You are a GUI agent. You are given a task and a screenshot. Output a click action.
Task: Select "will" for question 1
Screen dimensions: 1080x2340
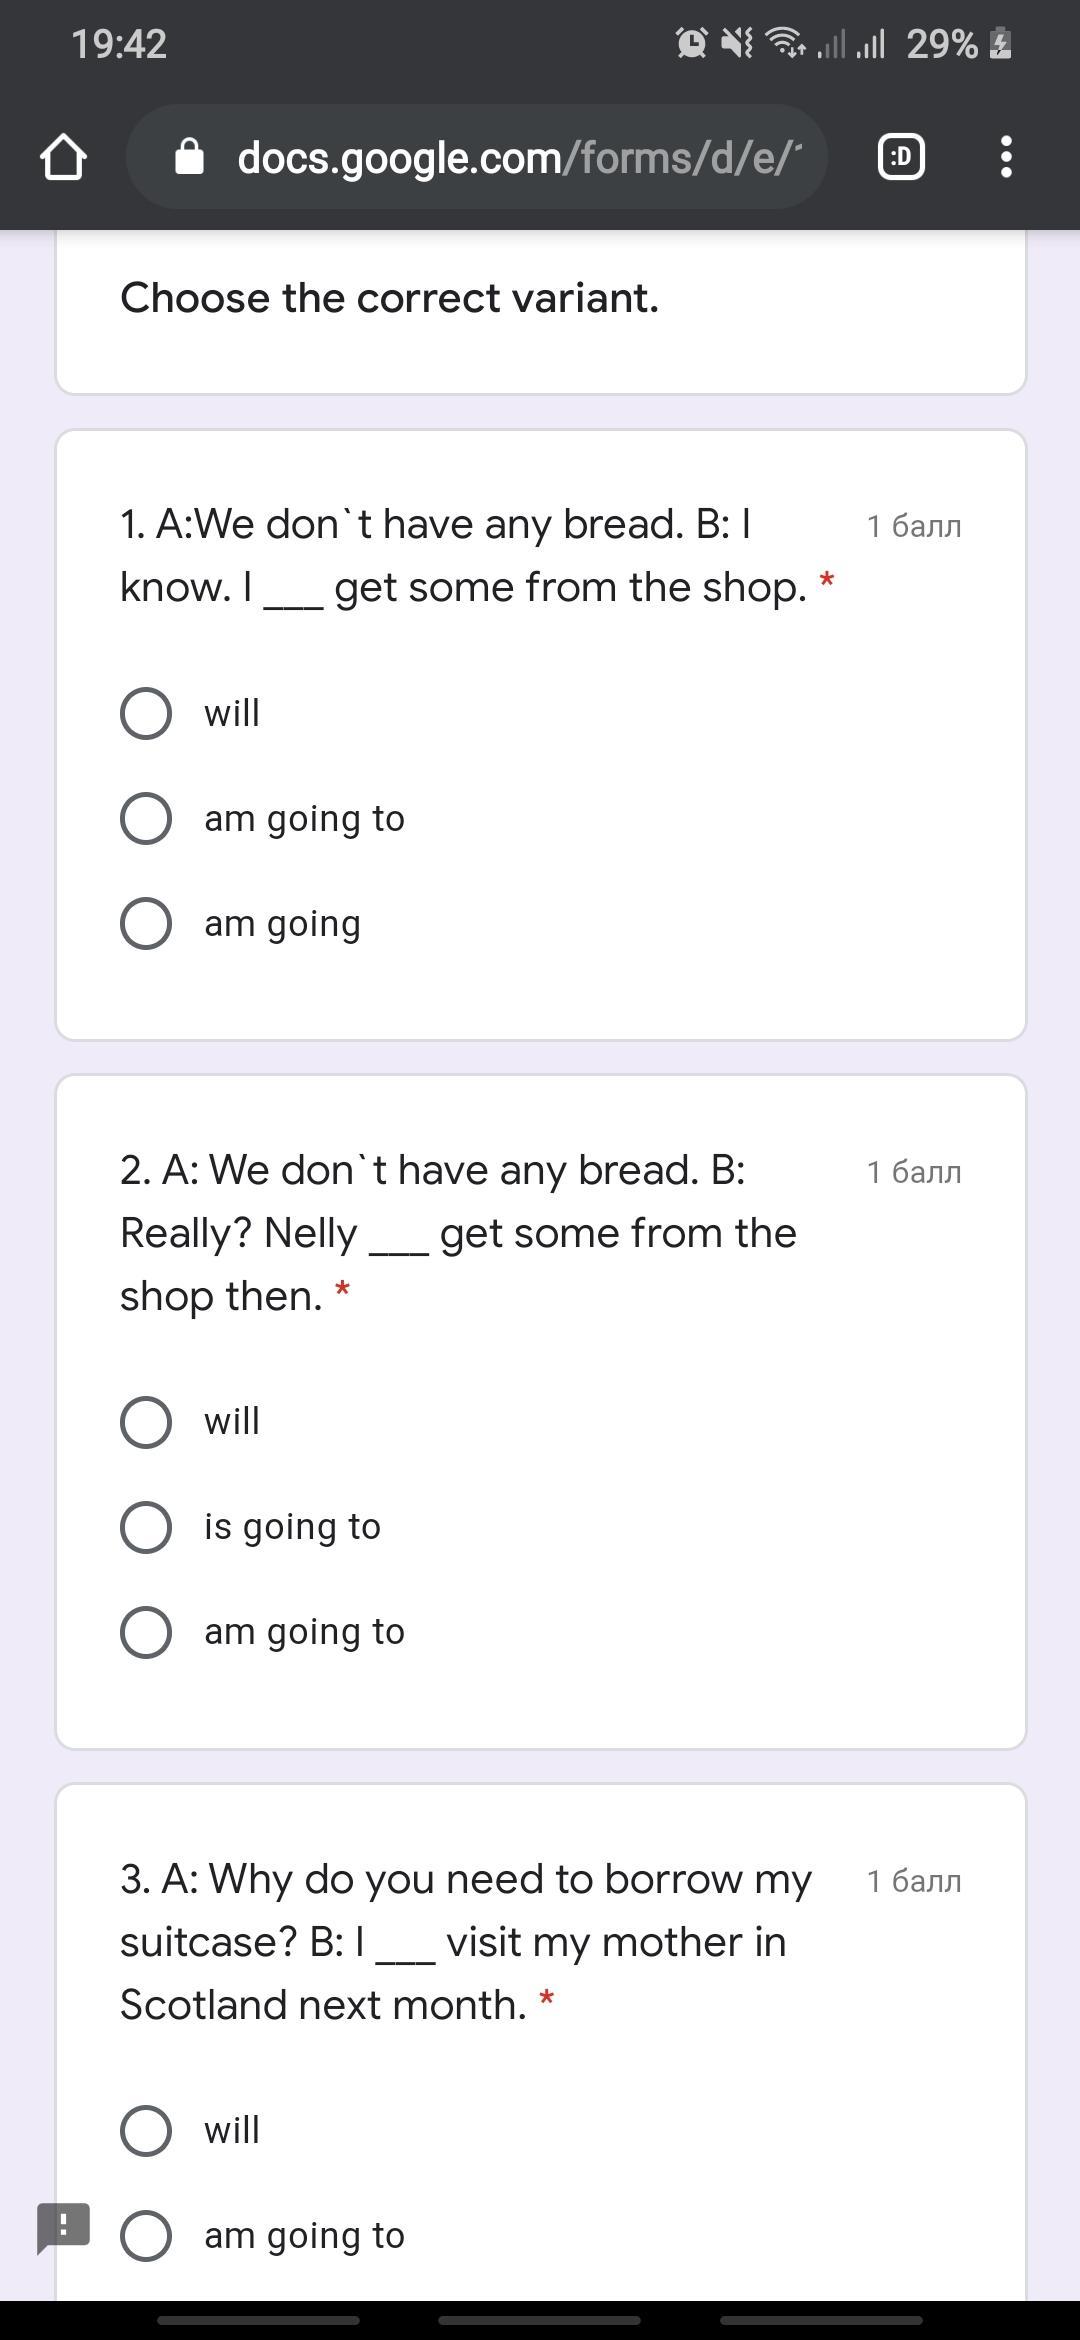point(146,713)
